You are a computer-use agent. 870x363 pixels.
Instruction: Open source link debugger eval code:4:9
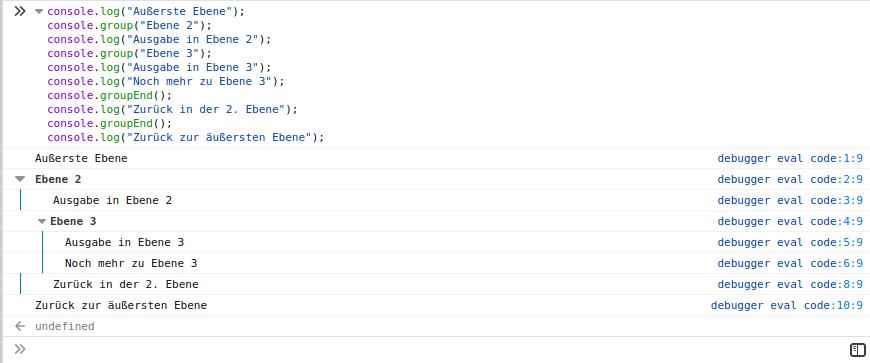click(x=790, y=221)
